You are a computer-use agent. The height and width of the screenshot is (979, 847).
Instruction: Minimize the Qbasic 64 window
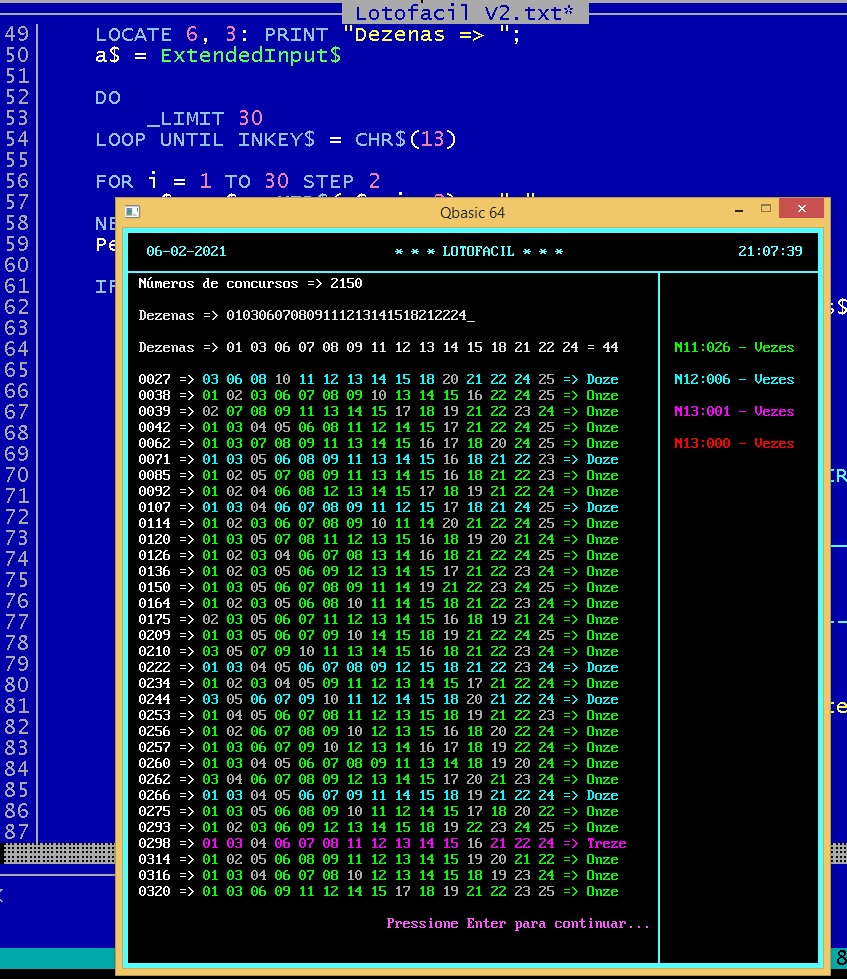click(x=732, y=210)
